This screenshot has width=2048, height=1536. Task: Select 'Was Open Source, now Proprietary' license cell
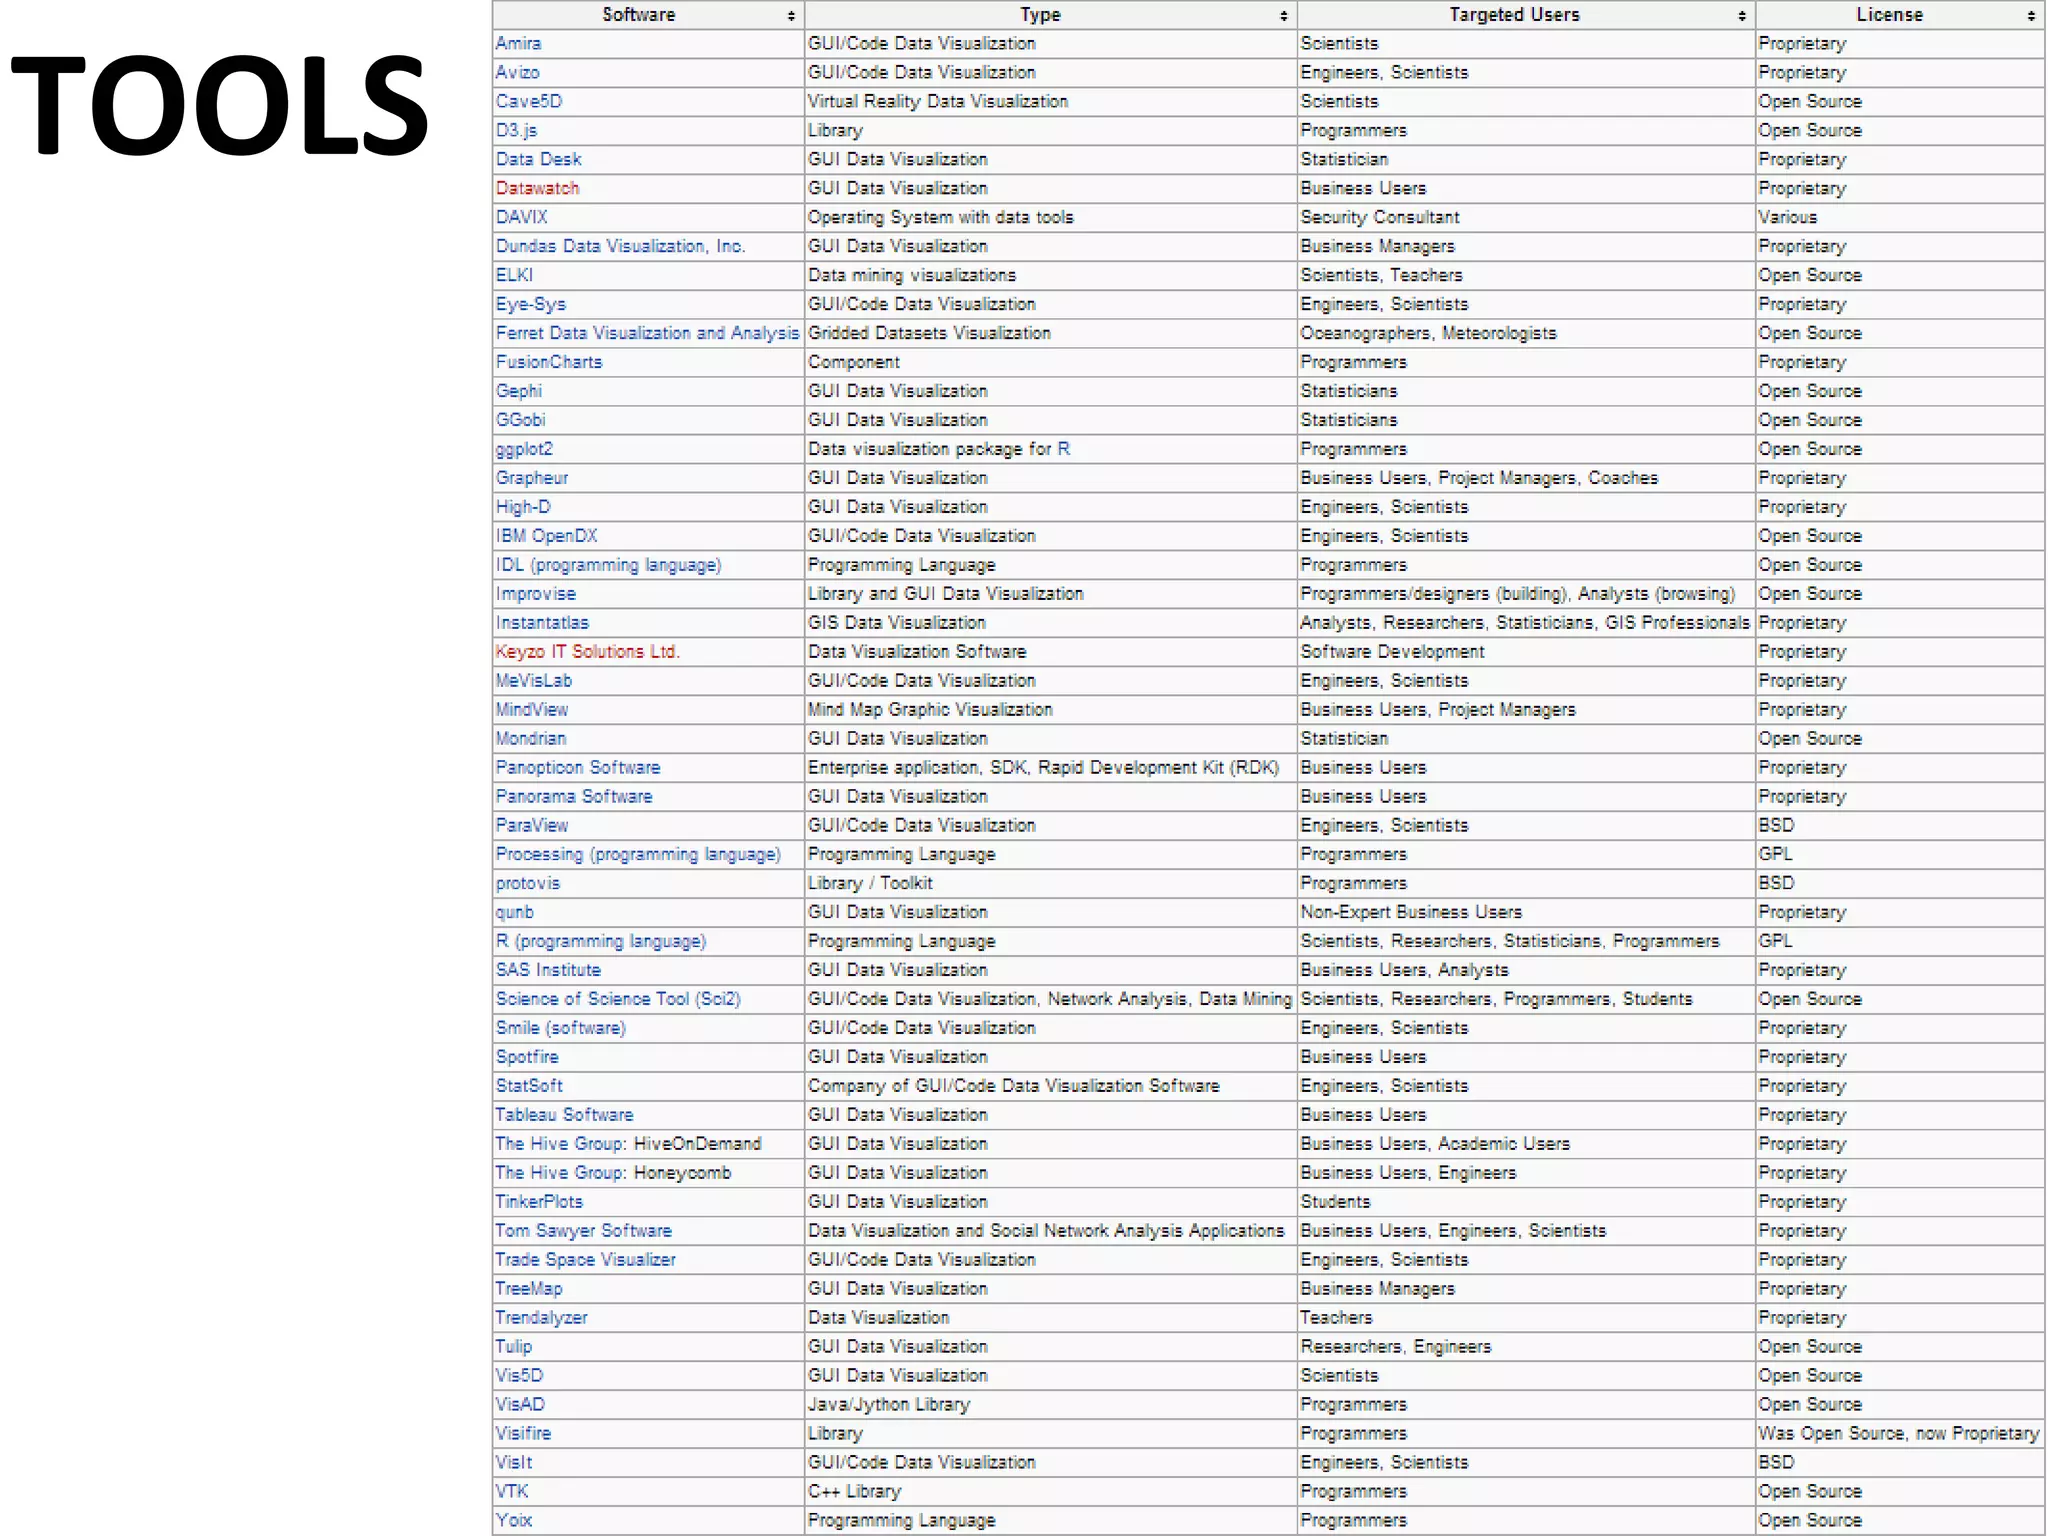(x=1899, y=1436)
